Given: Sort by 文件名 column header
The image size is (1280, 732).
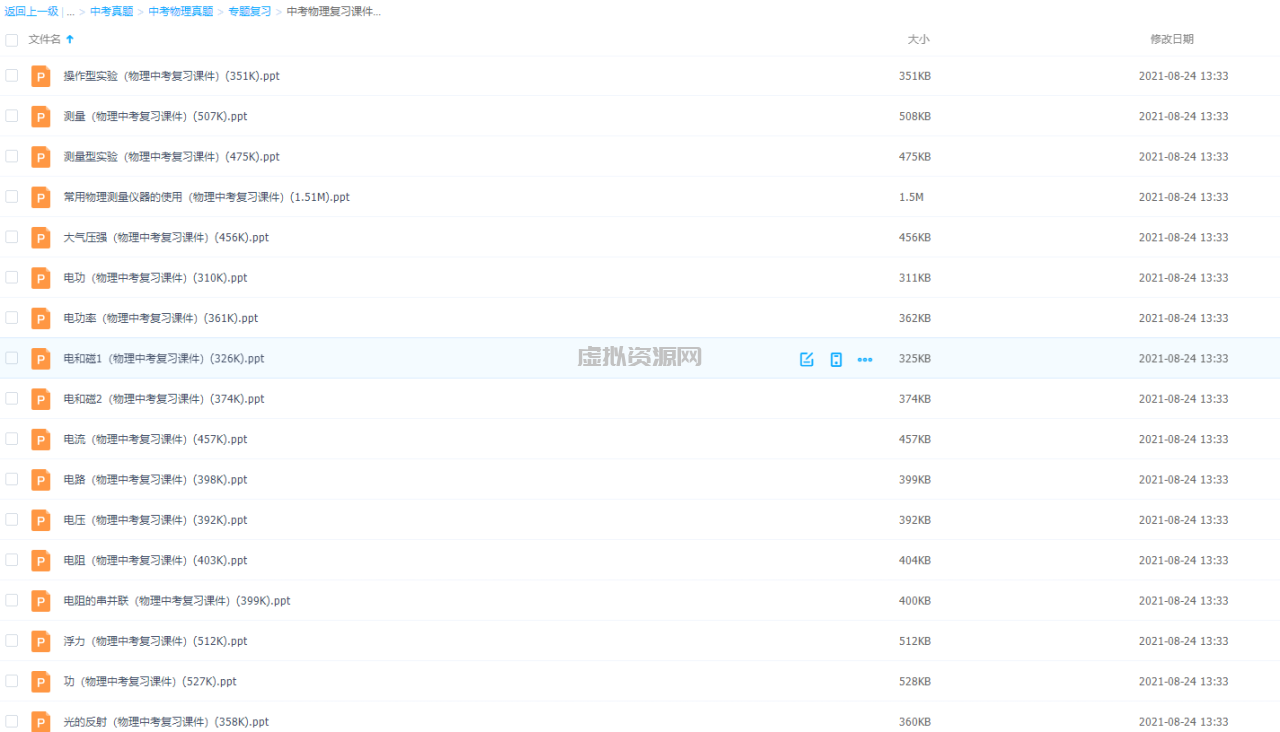Looking at the screenshot, I should click(44, 39).
